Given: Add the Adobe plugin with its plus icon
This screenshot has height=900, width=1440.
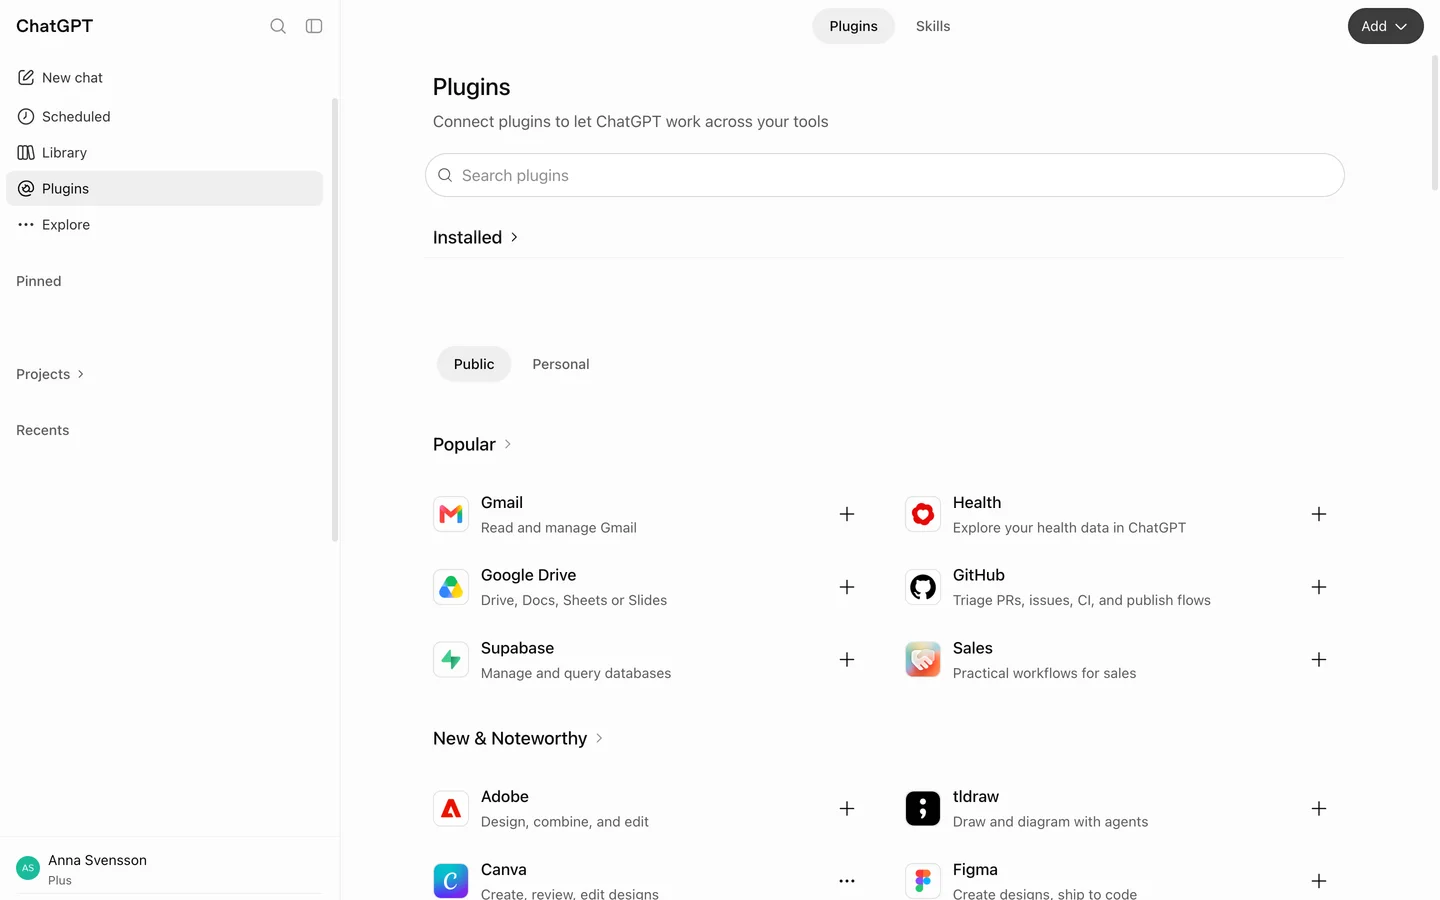Looking at the screenshot, I should click(847, 809).
